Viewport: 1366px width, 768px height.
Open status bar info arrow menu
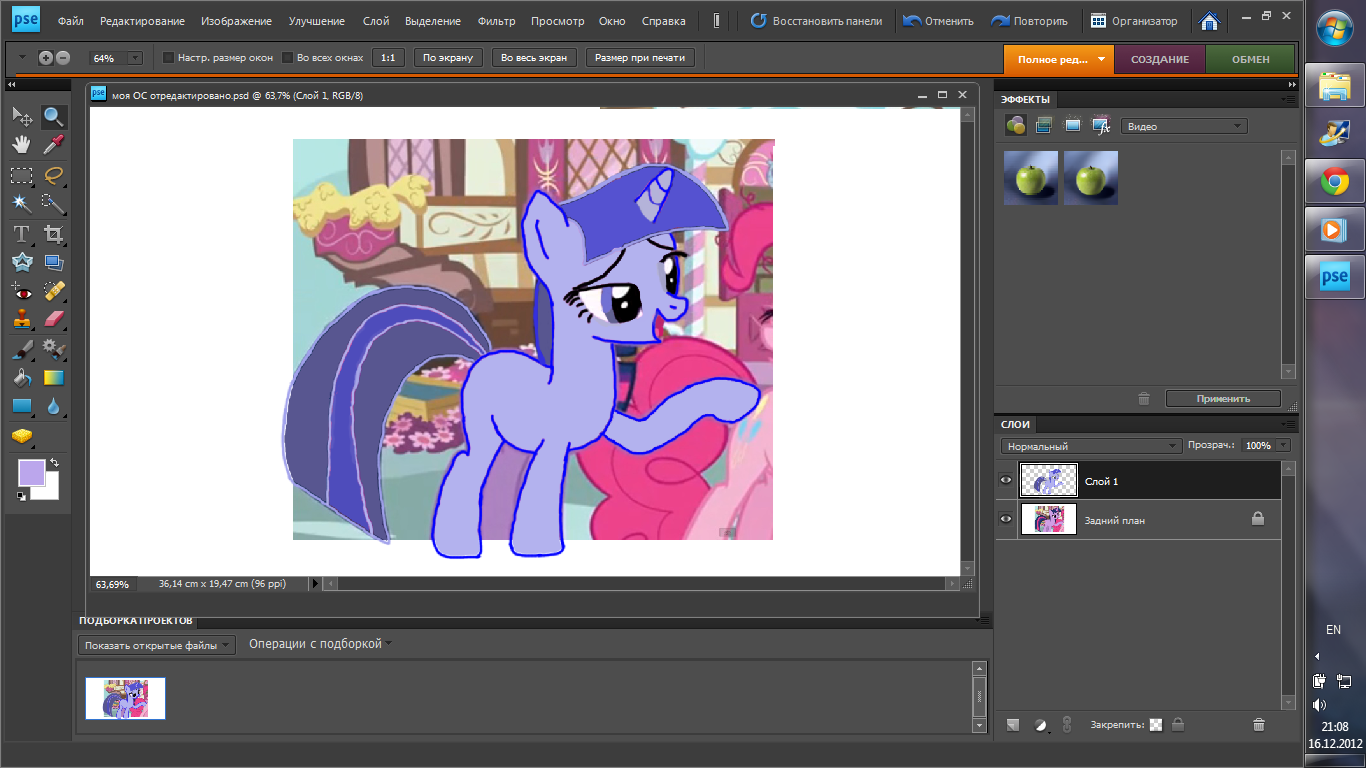tap(315, 583)
